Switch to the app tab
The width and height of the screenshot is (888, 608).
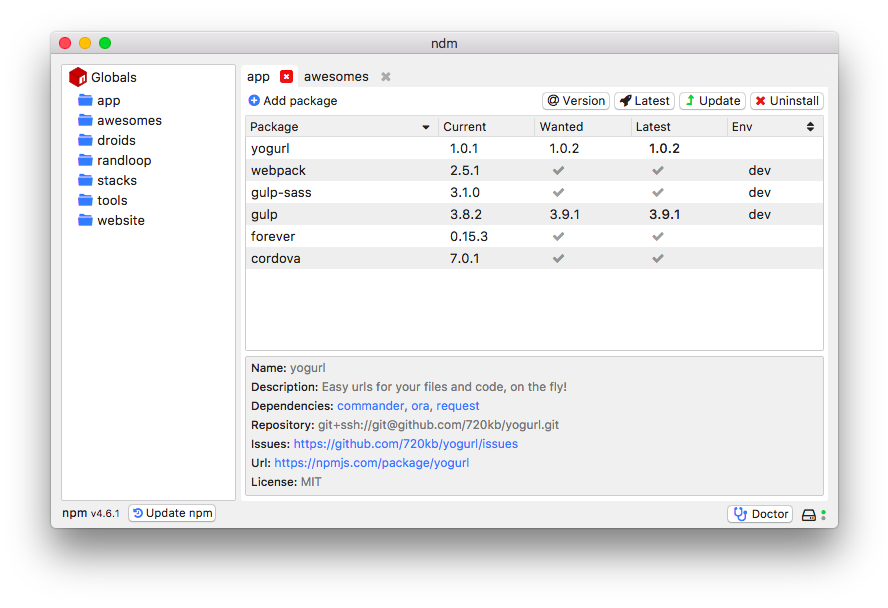(258, 76)
